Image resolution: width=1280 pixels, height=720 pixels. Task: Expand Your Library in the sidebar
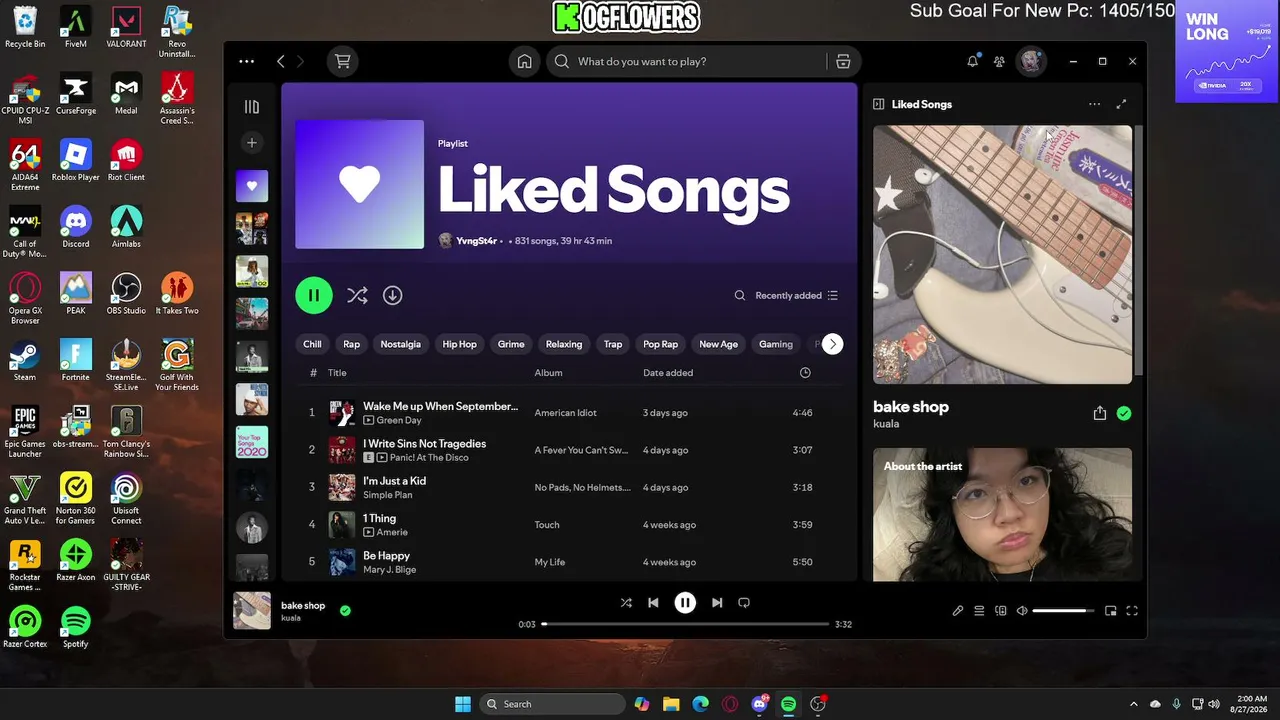[x=252, y=107]
